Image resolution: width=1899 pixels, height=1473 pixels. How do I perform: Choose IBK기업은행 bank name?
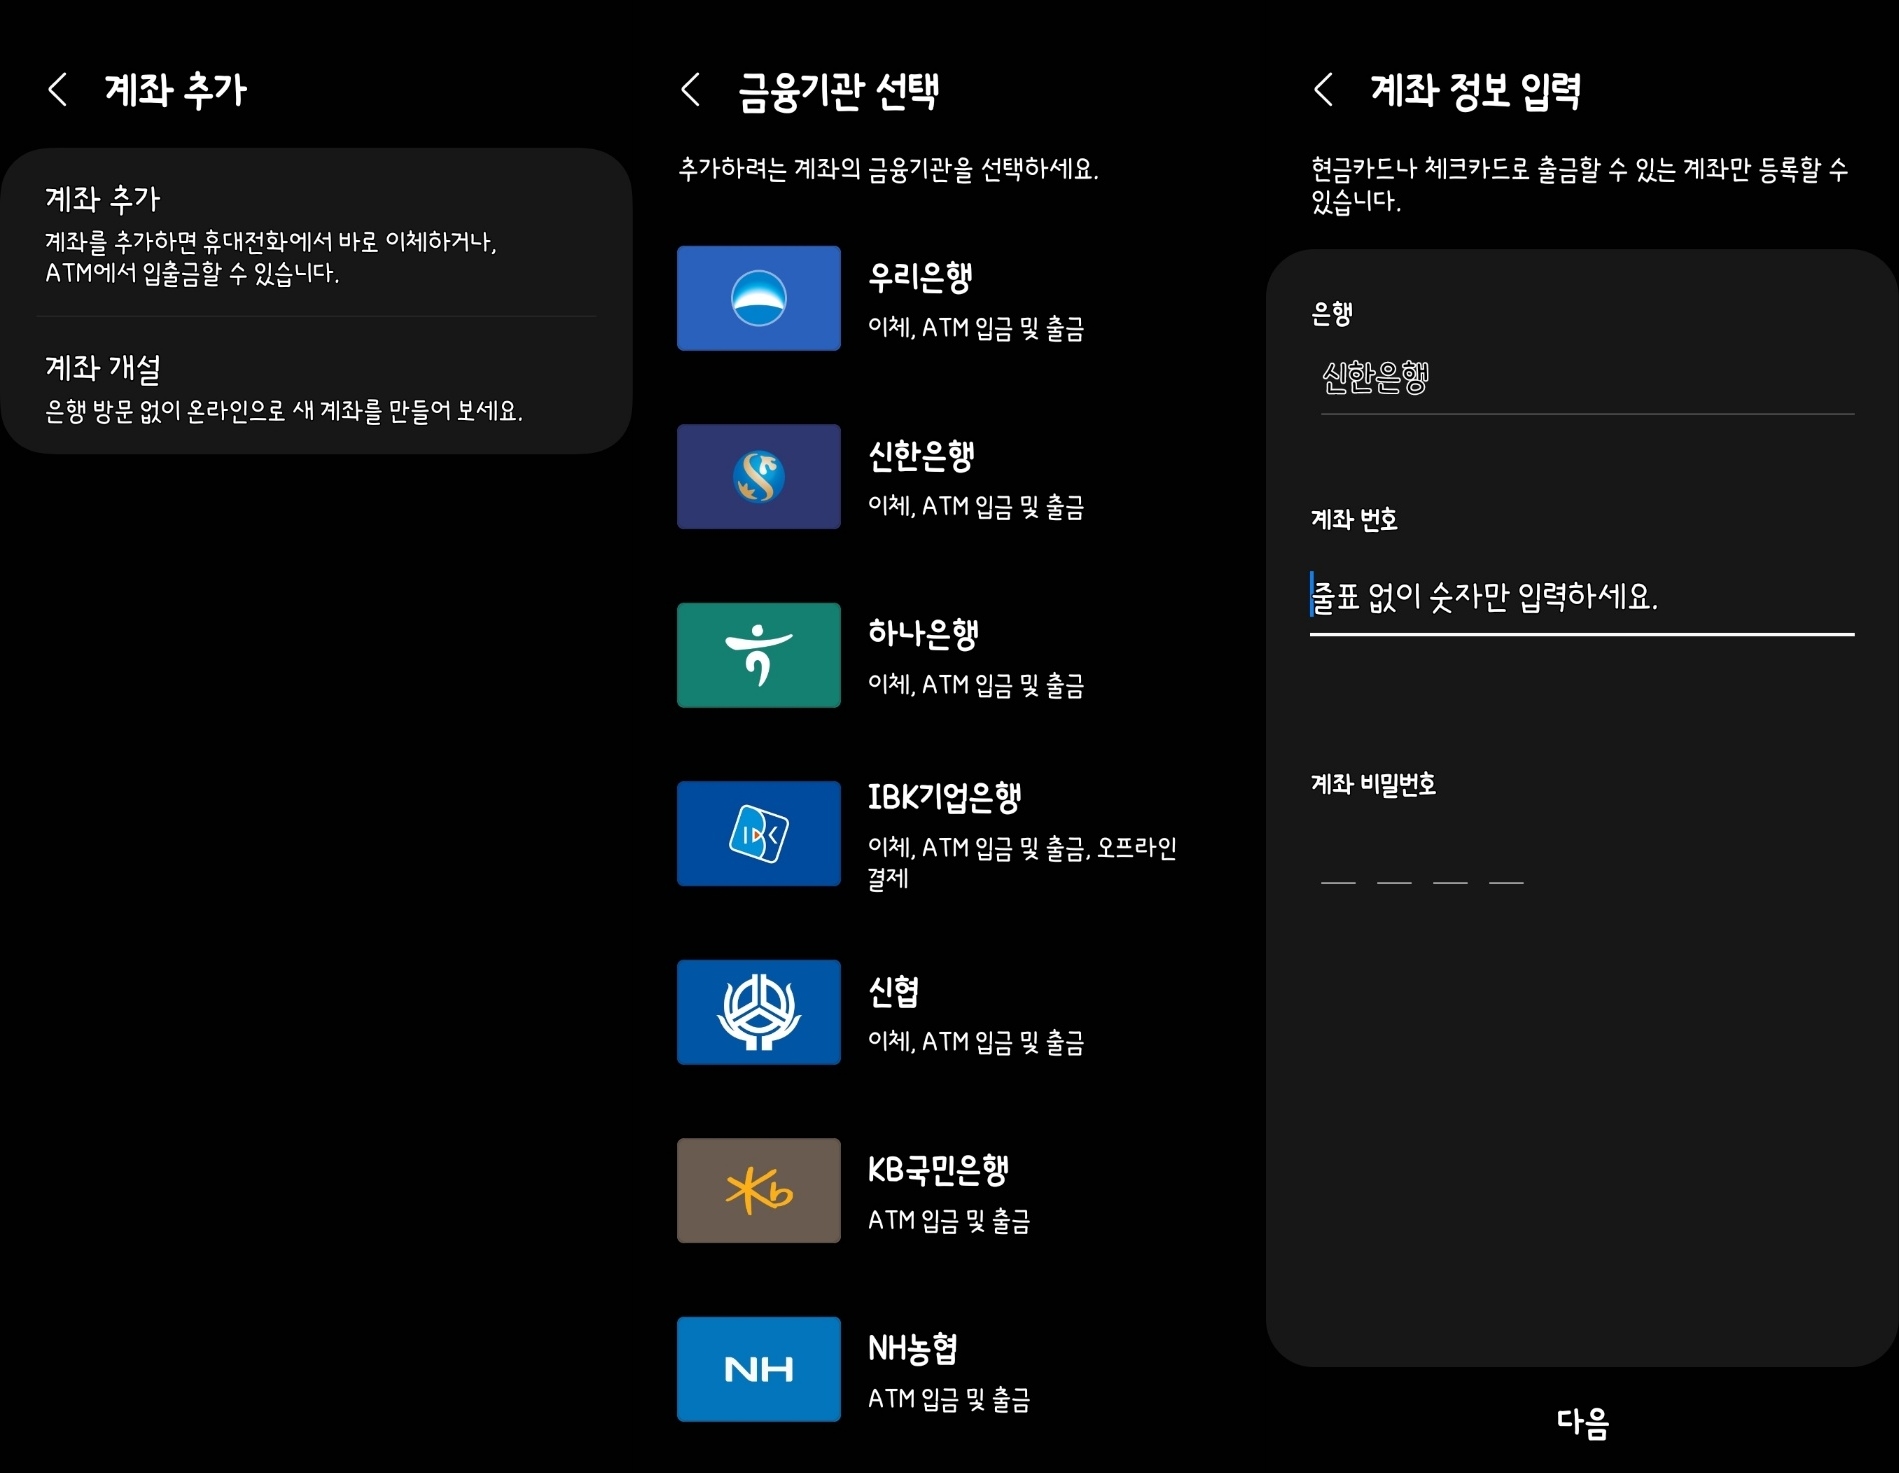click(x=944, y=797)
